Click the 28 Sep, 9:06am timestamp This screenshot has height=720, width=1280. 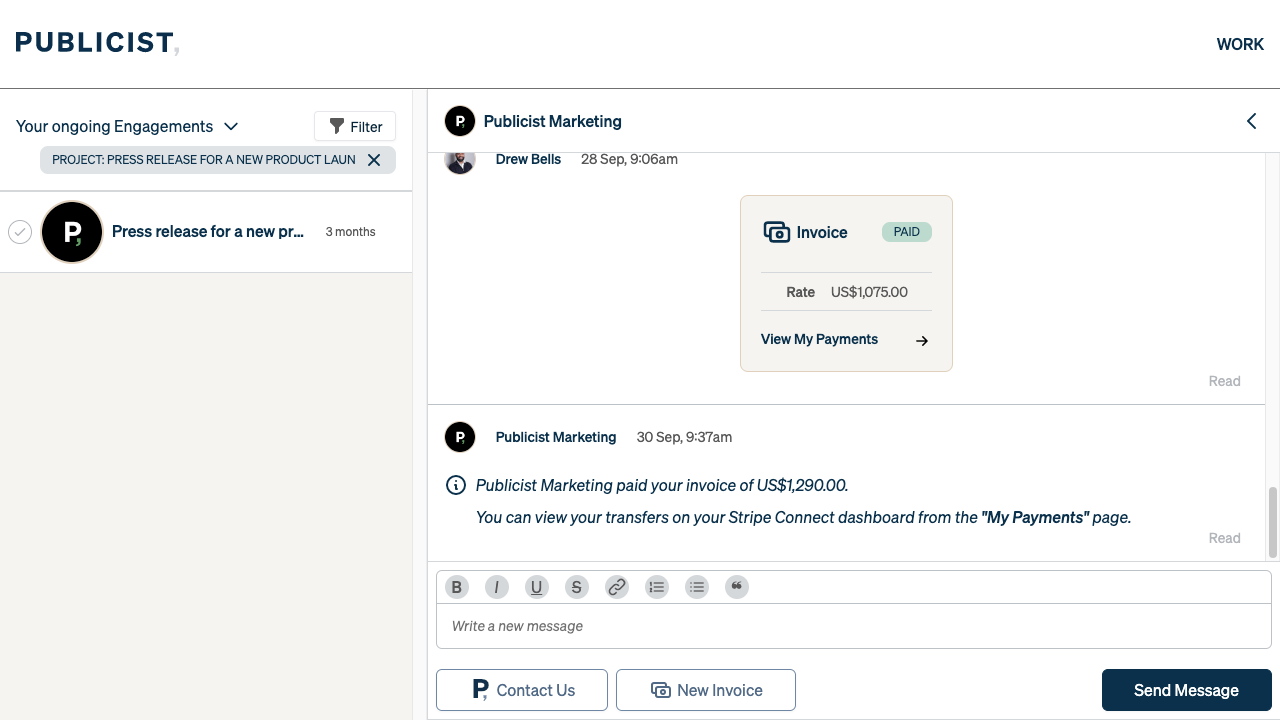coord(629,159)
